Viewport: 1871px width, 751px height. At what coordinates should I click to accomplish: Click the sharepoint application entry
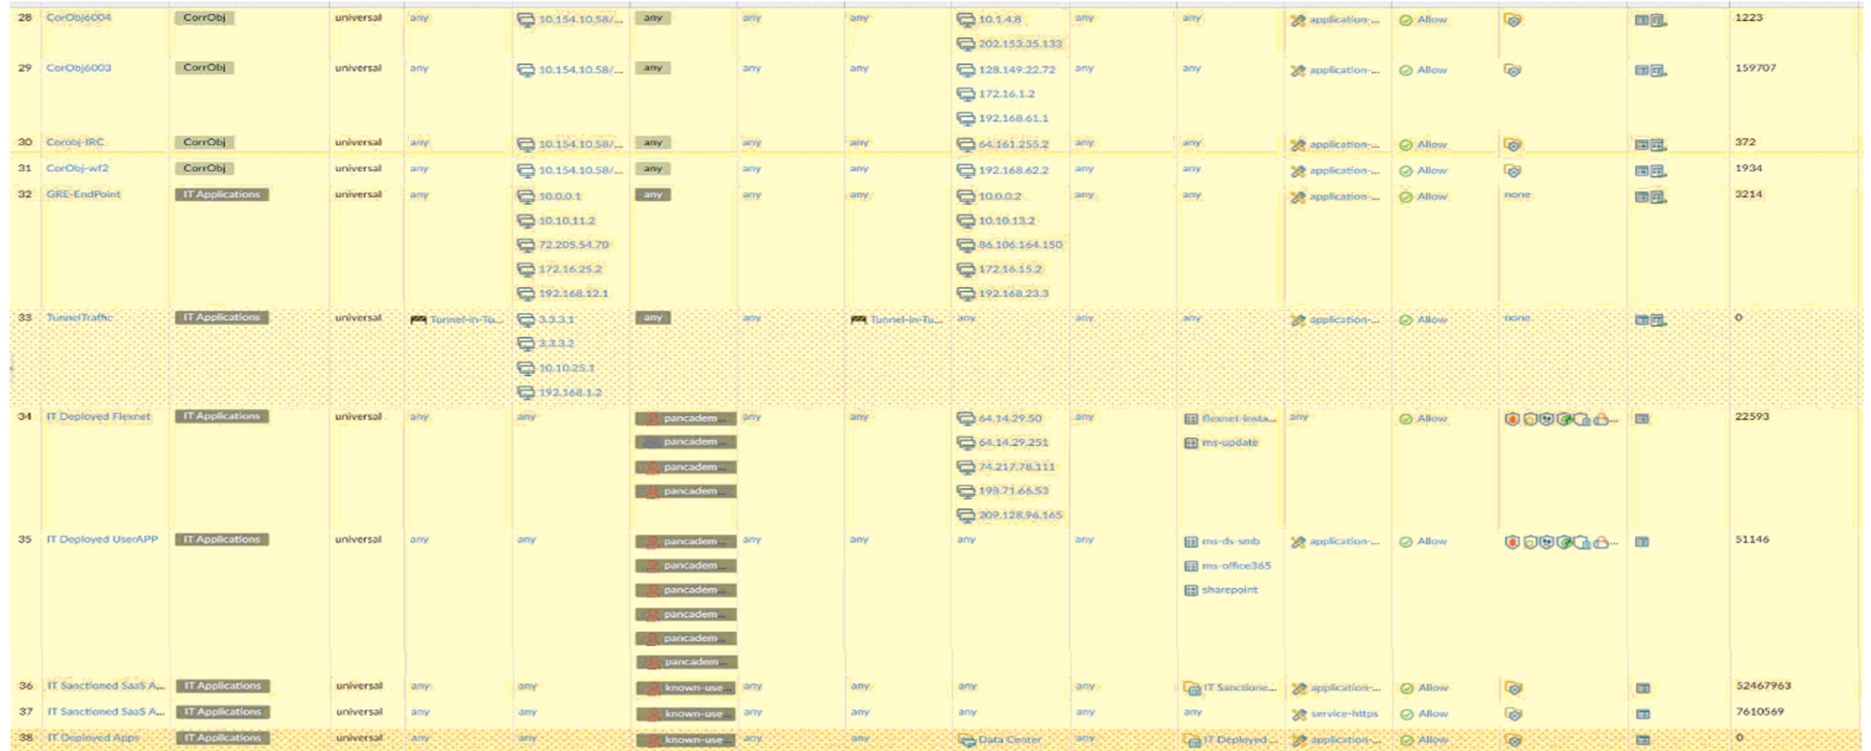(1229, 590)
